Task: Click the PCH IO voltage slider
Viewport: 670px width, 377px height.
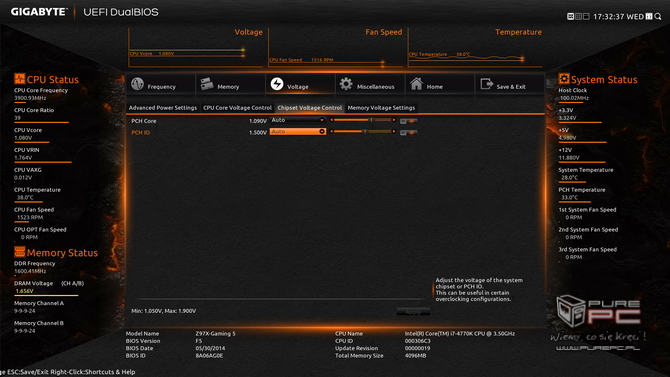Action: point(362,132)
